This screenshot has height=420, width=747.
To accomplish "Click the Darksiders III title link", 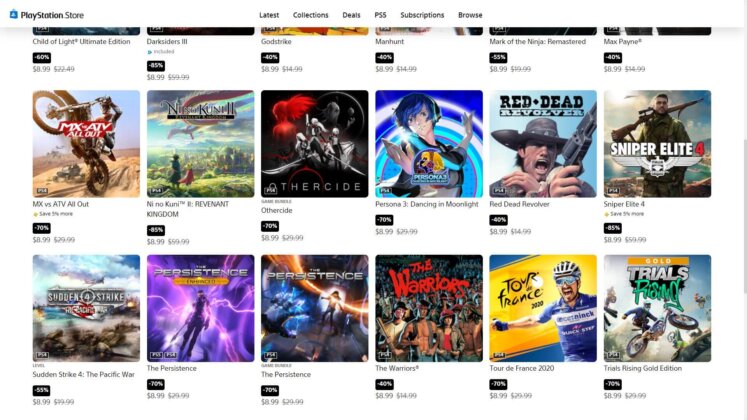I will point(167,42).
